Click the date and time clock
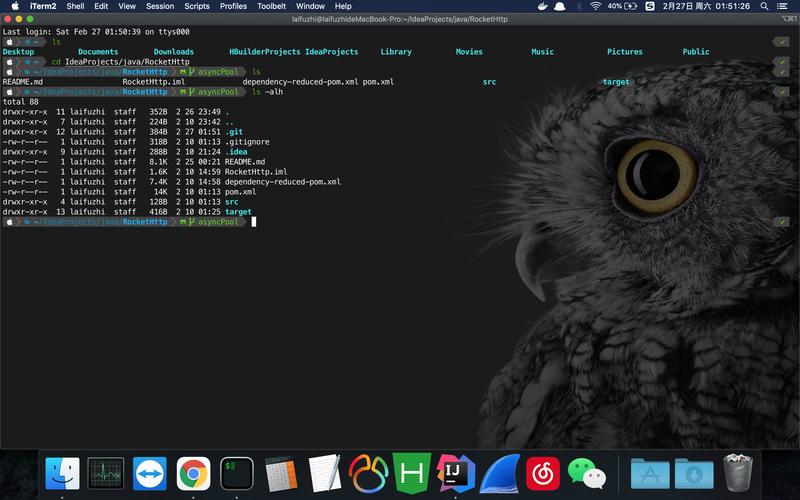 click(714, 6)
